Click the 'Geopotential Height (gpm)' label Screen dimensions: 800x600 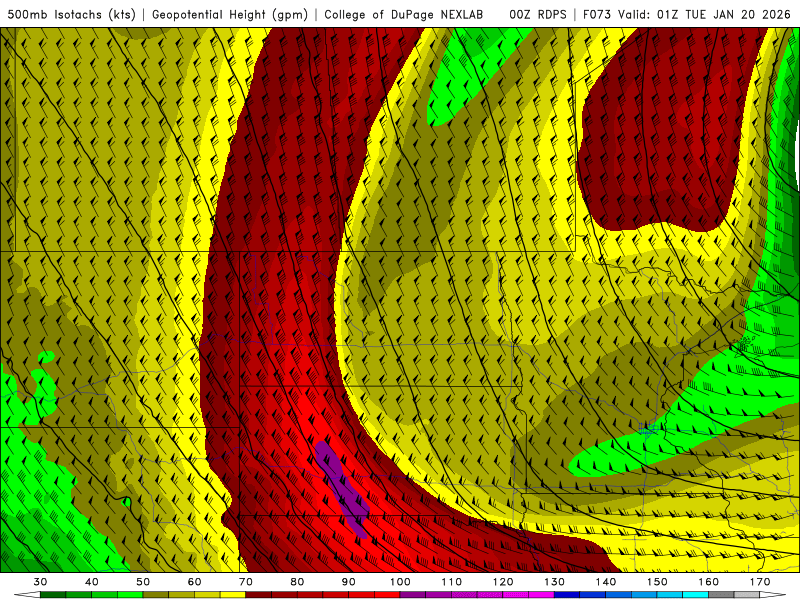click(x=230, y=14)
